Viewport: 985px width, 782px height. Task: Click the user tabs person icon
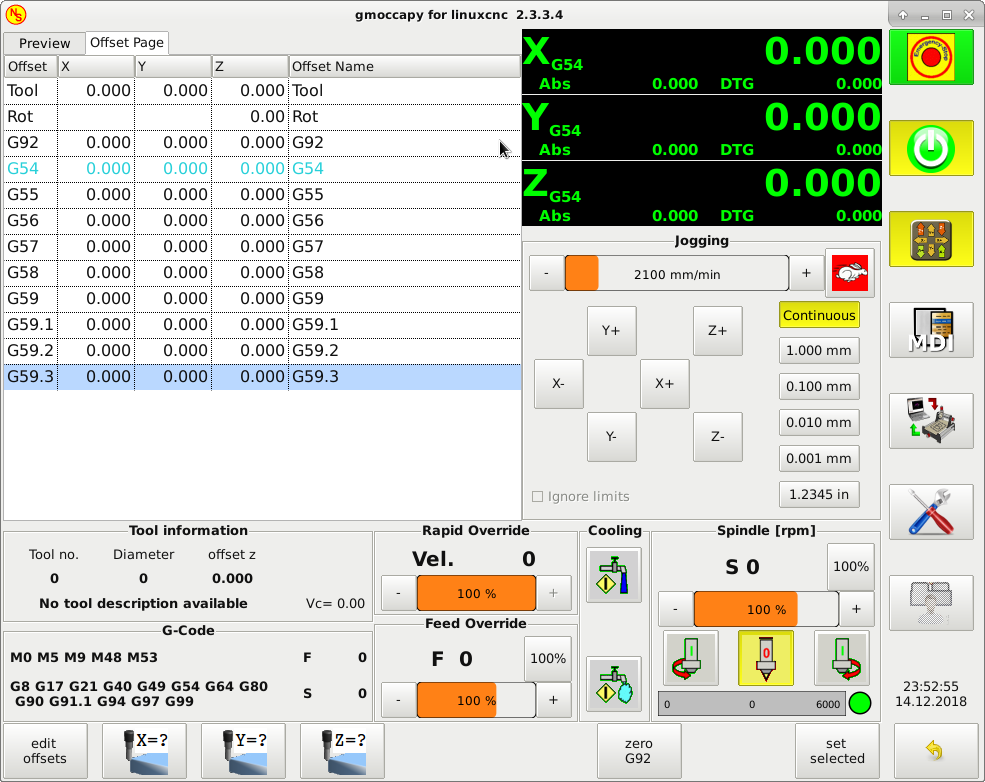(x=931, y=602)
